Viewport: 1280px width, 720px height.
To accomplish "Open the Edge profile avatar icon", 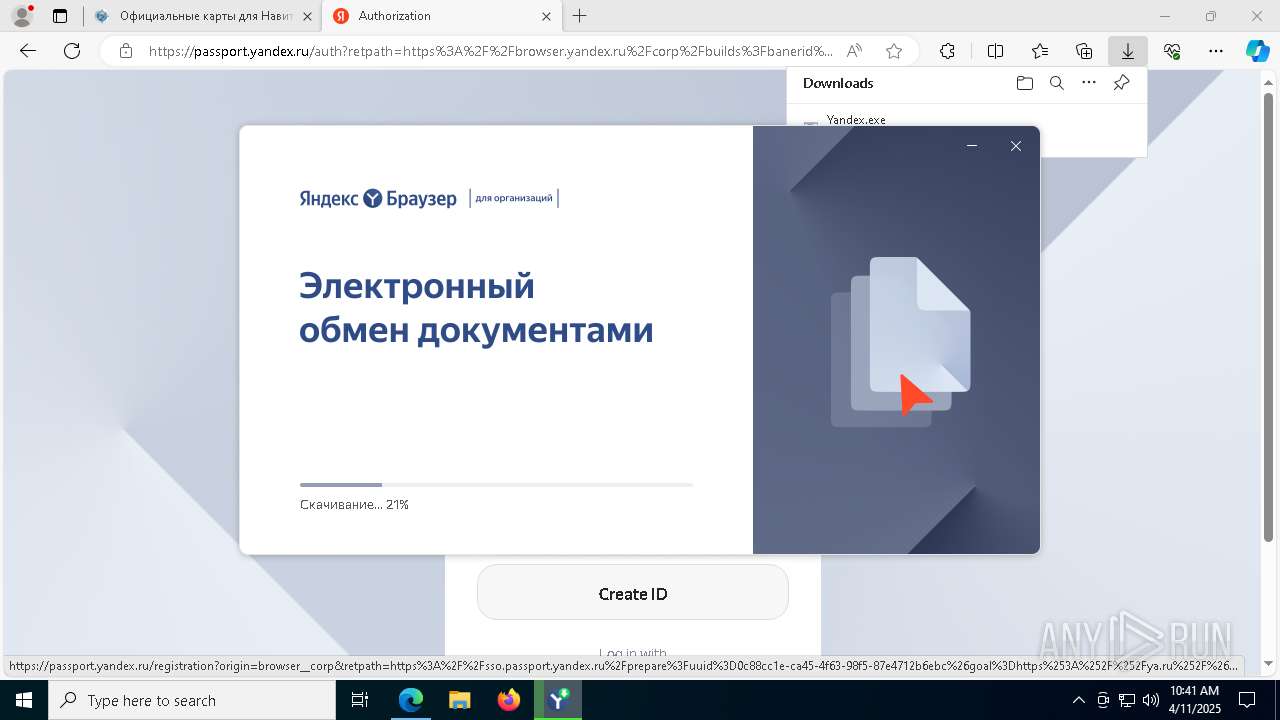I will (x=22, y=16).
